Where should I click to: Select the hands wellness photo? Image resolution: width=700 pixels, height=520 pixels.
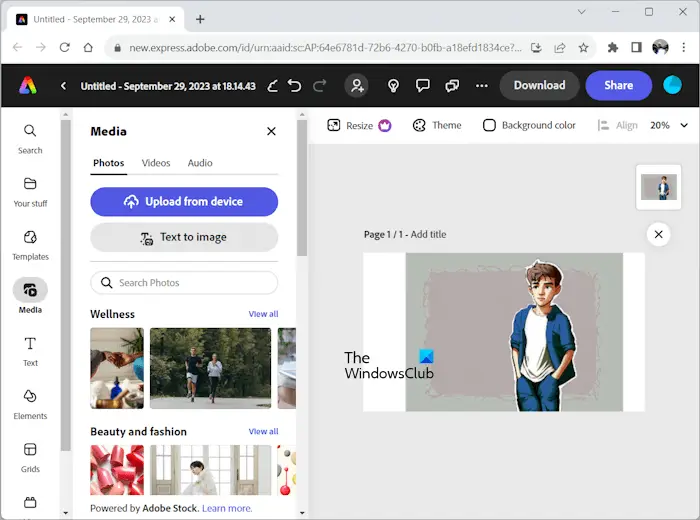(x=117, y=368)
